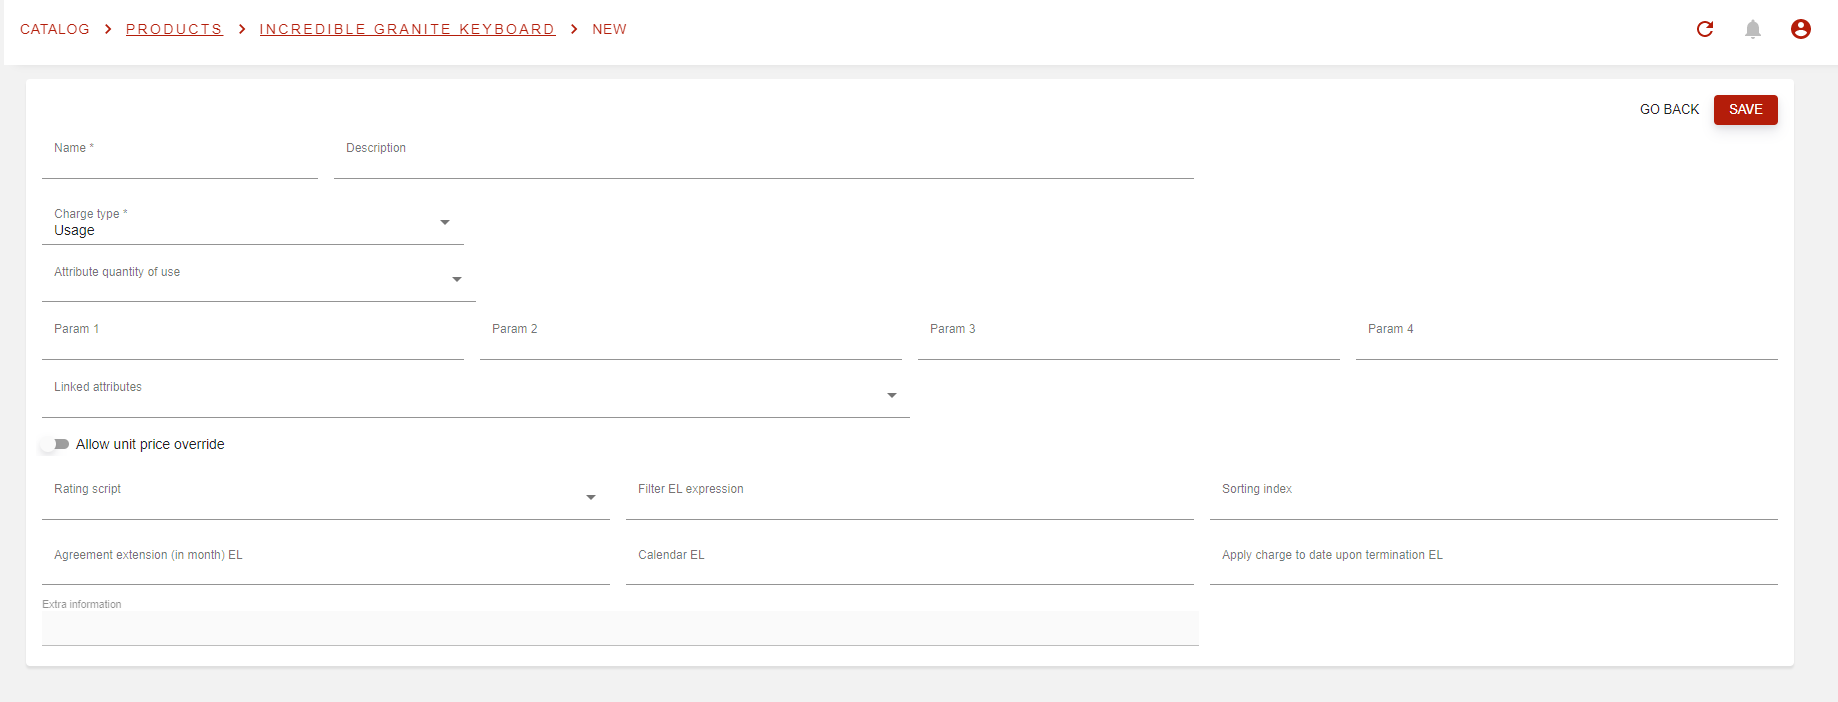Click the Go Back button
The image size is (1838, 702).
tap(1669, 109)
